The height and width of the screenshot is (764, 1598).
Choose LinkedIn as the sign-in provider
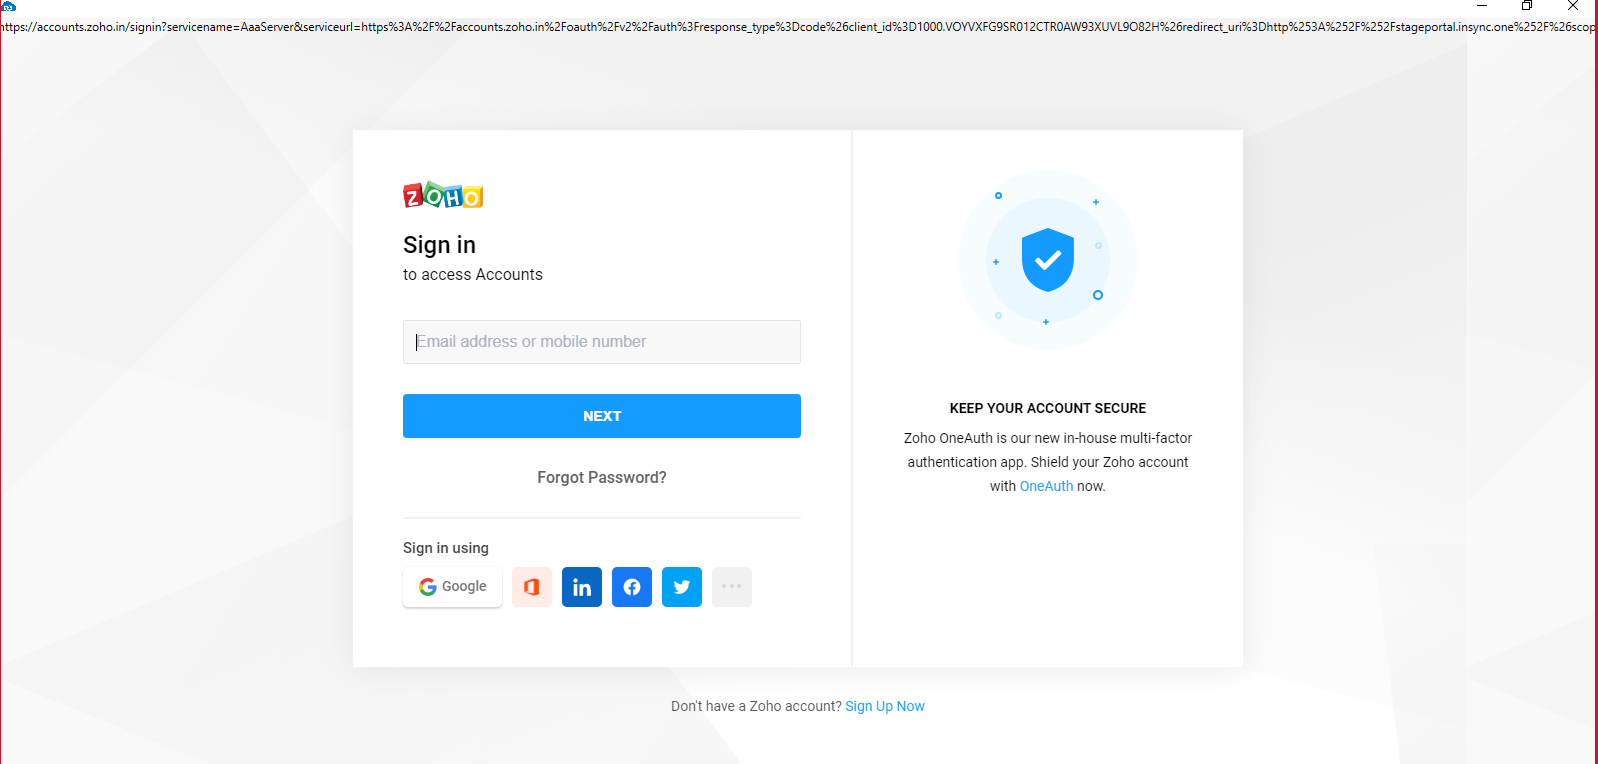click(x=582, y=587)
